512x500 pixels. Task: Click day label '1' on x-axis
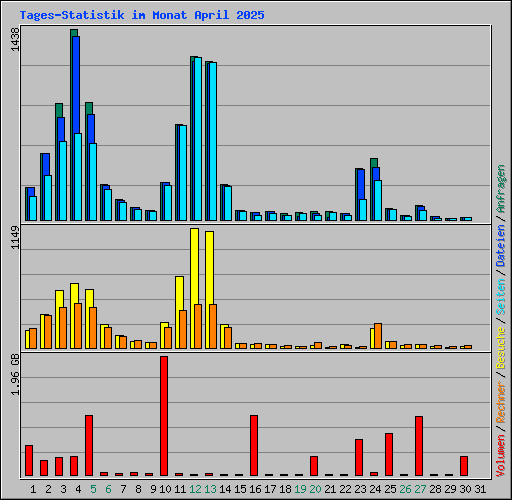(x=33, y=489)
